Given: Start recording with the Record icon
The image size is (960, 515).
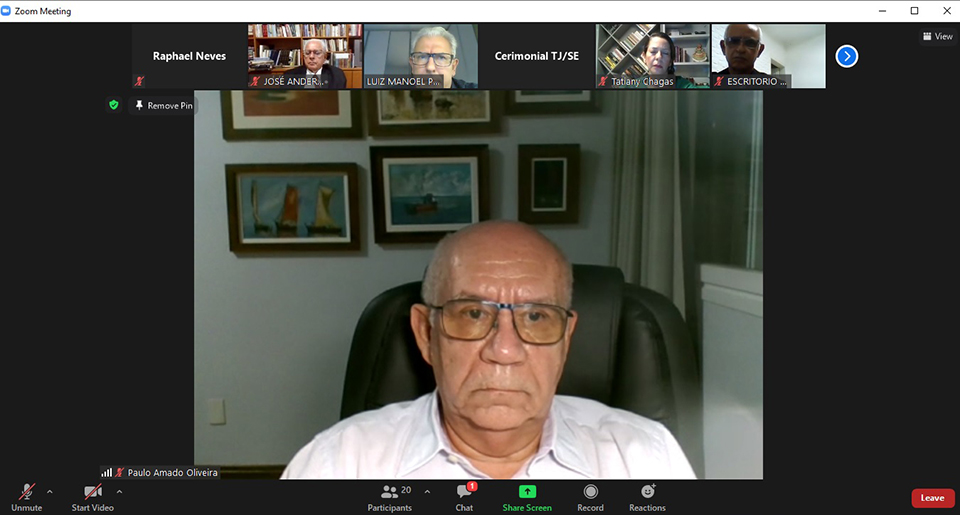Looking at the screenshot, I should (590, 493).
